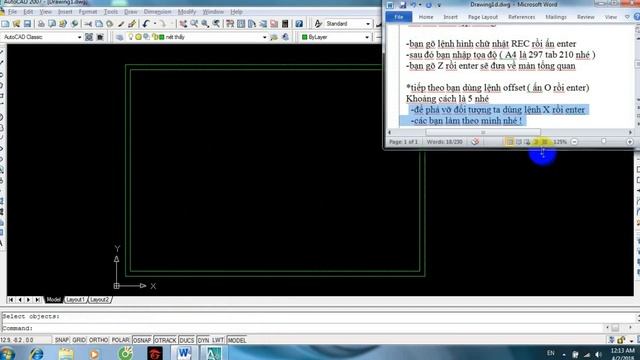Toggle DUCS in the status bar
Image resolution: width=640 pixels, height=360 pixels.
[x=187, y=340]
